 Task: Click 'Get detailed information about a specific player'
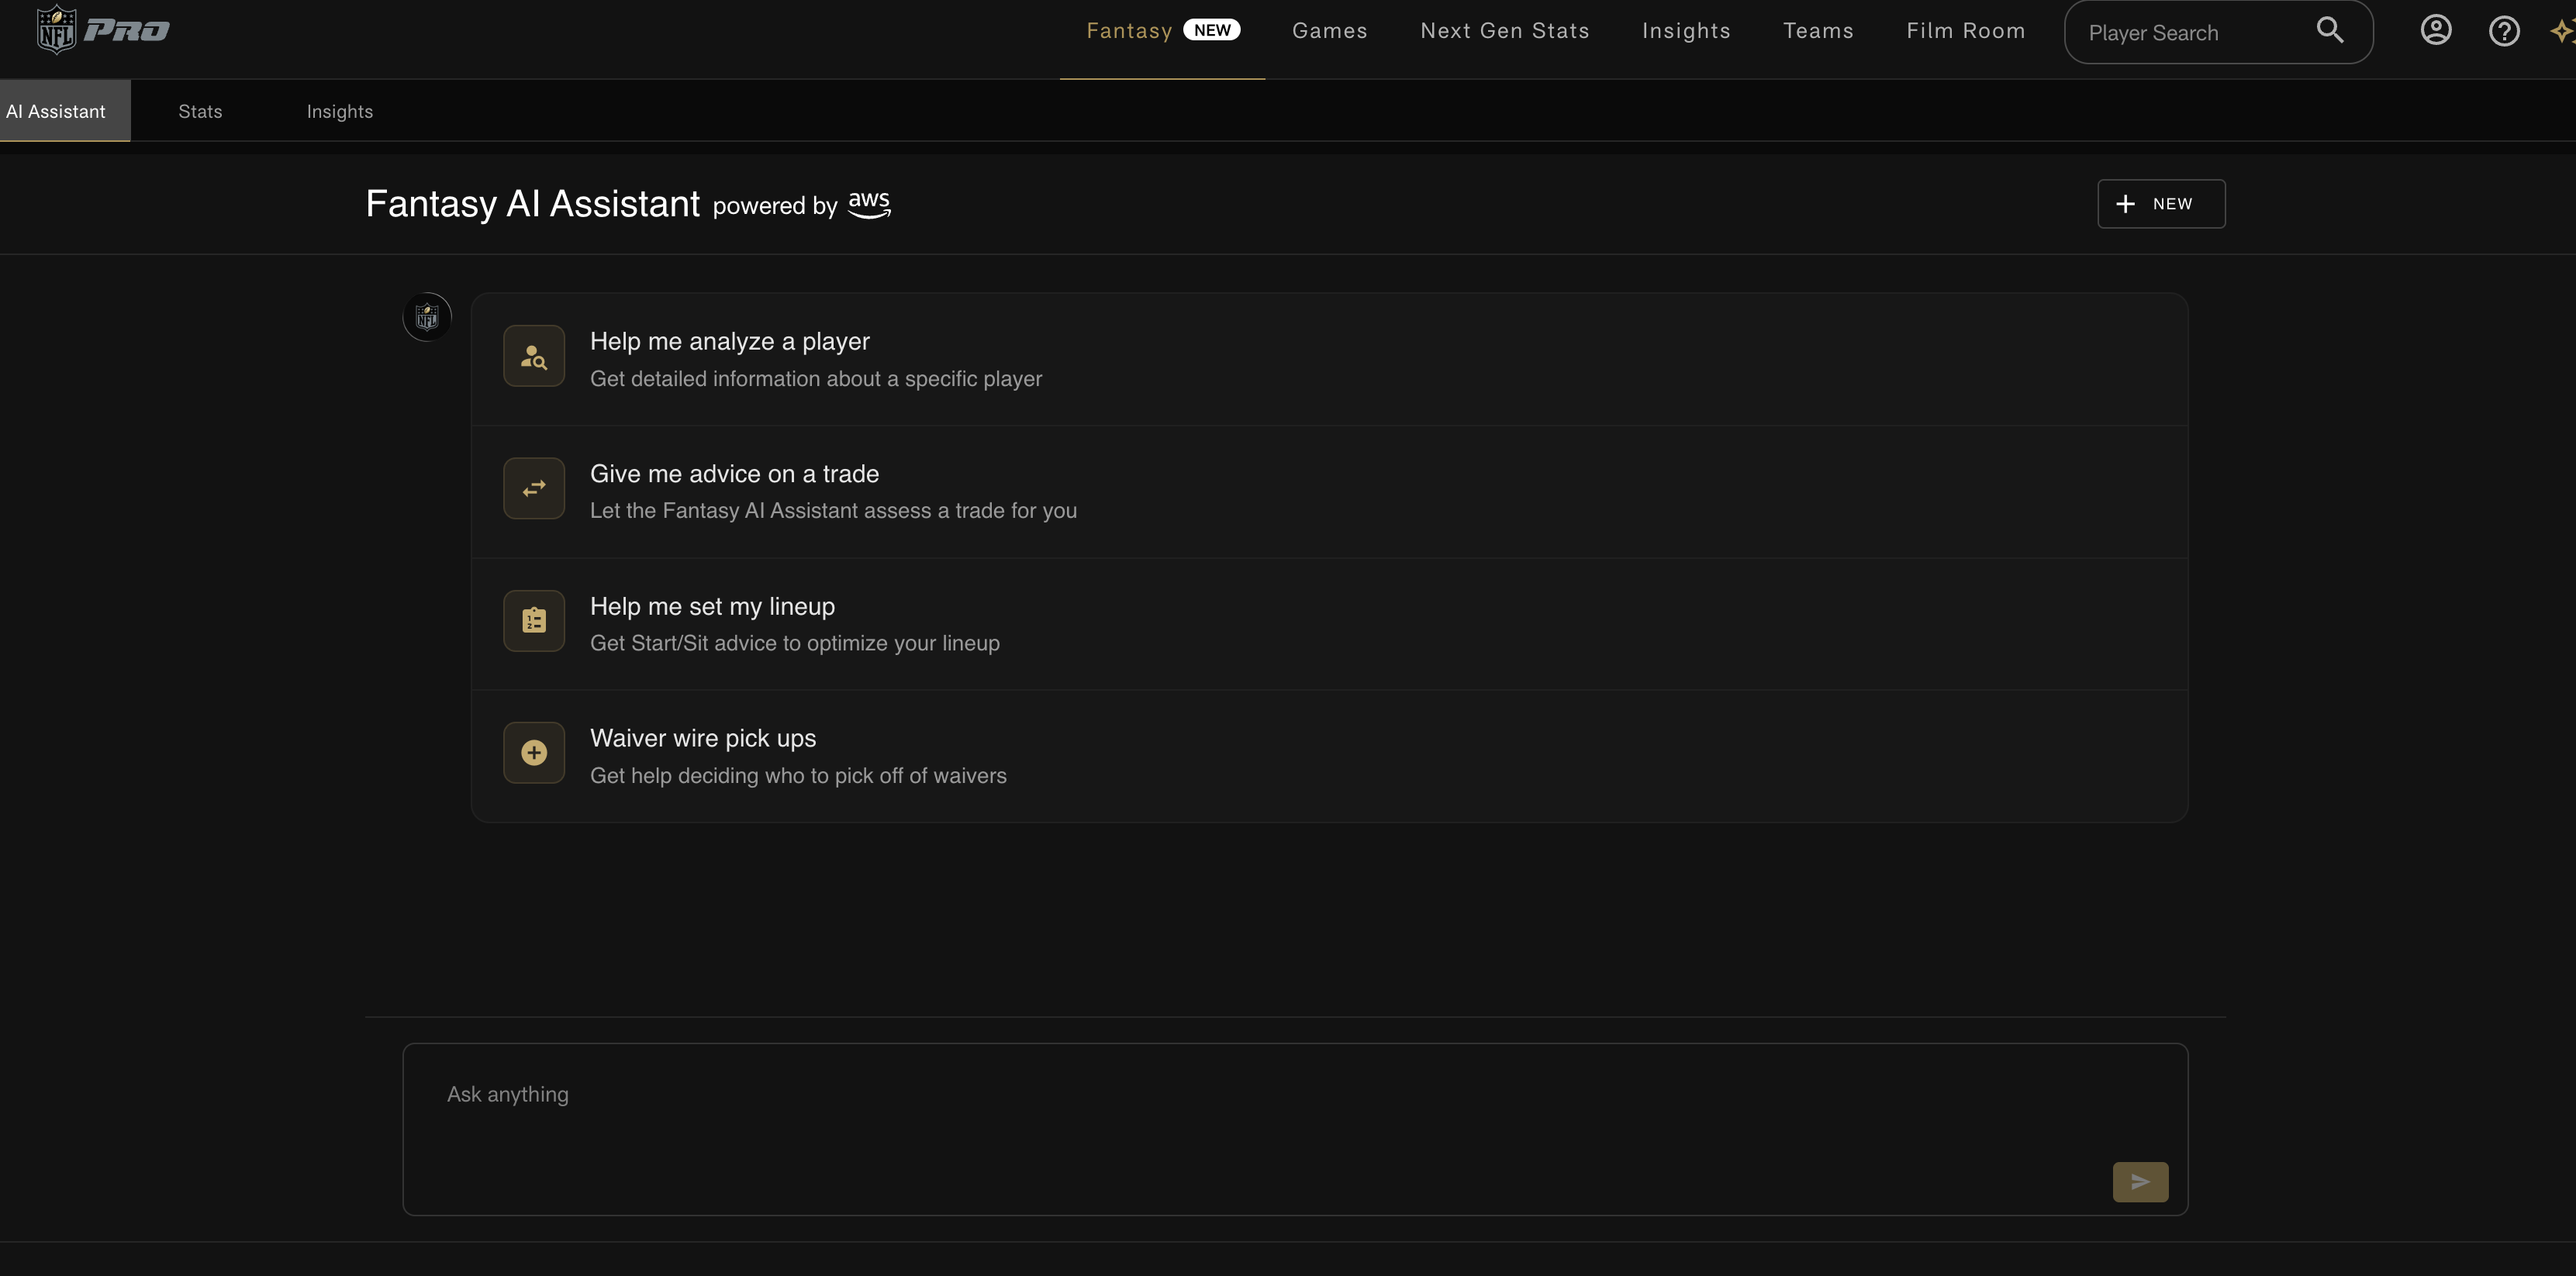click(815, 379)
